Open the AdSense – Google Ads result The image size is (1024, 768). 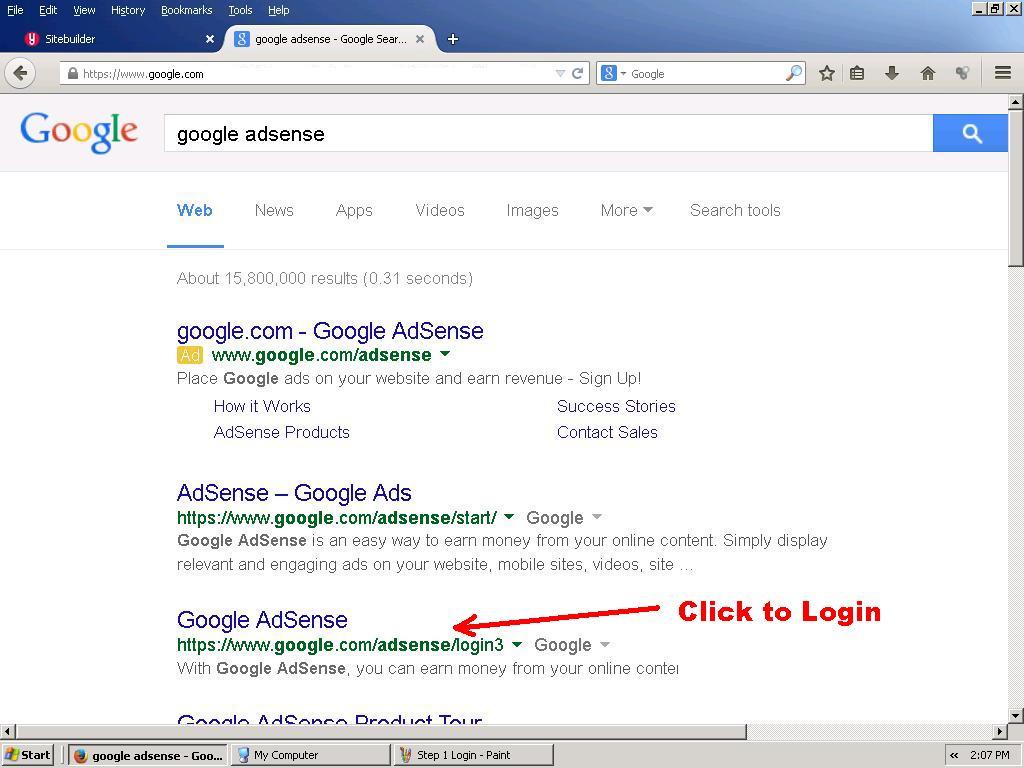294,492
